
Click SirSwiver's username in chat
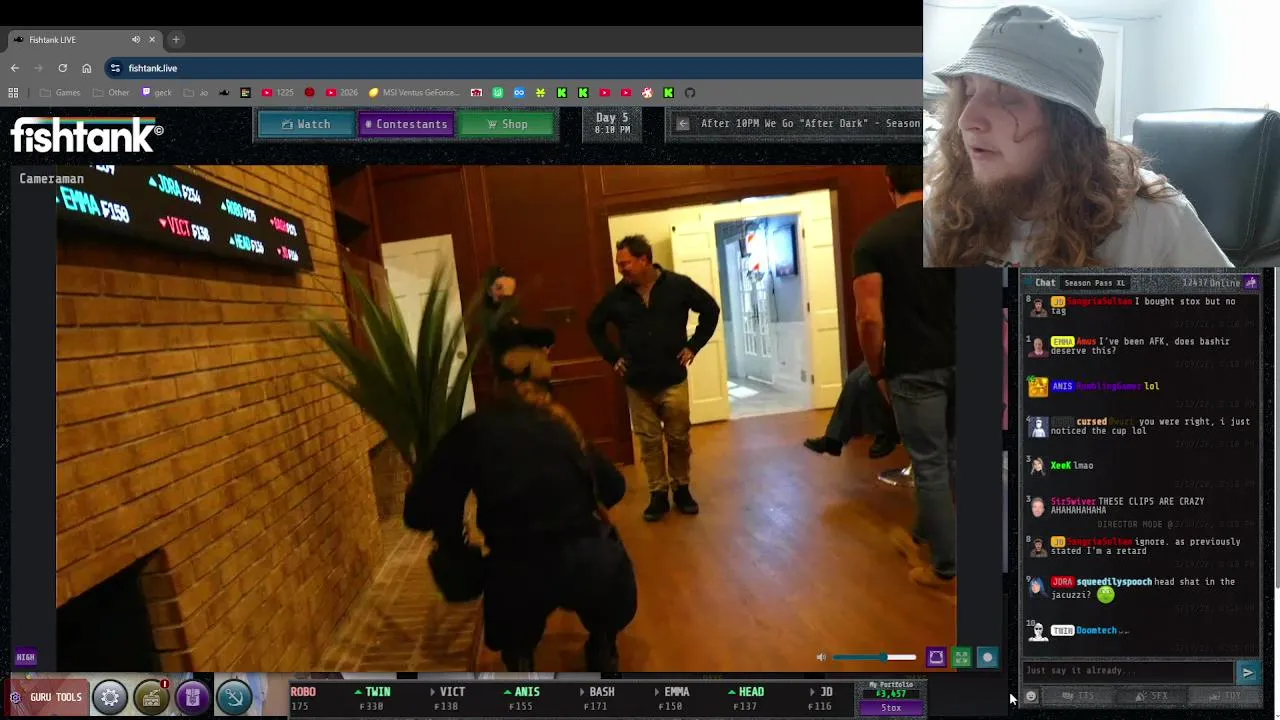tap(1073, 502)
